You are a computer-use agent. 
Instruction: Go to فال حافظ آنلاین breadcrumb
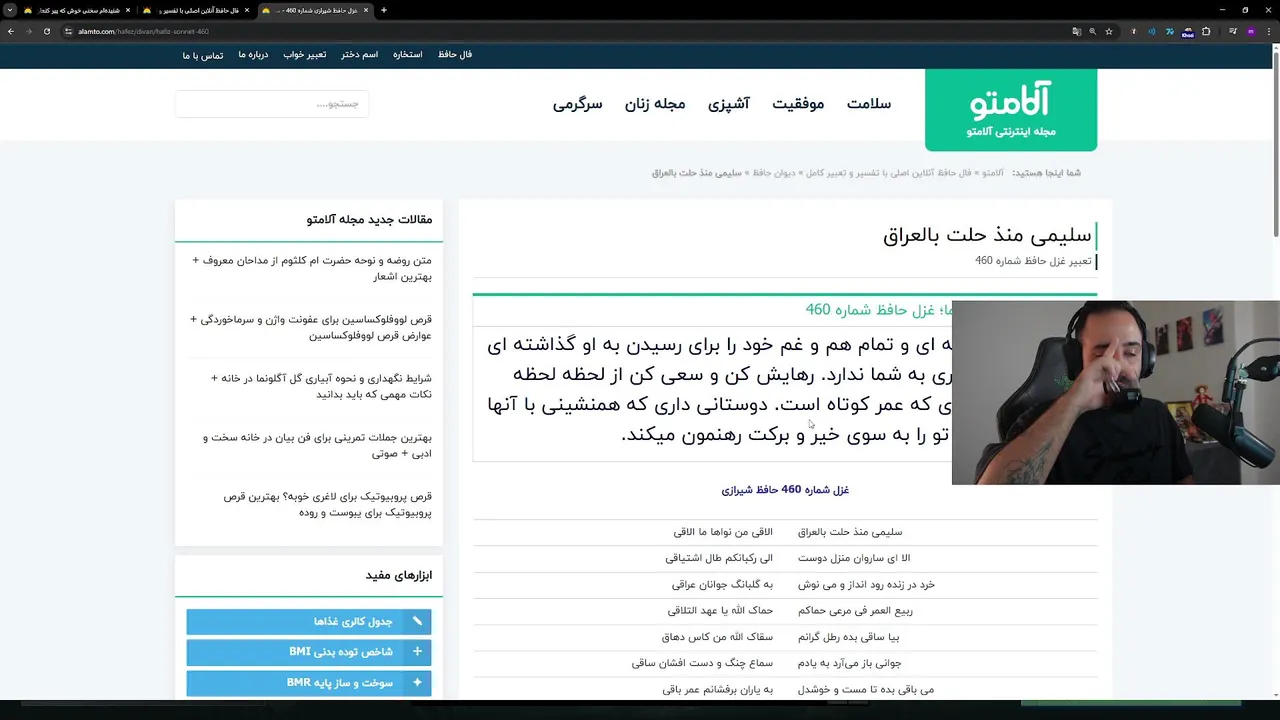click(x=889, y=173)
